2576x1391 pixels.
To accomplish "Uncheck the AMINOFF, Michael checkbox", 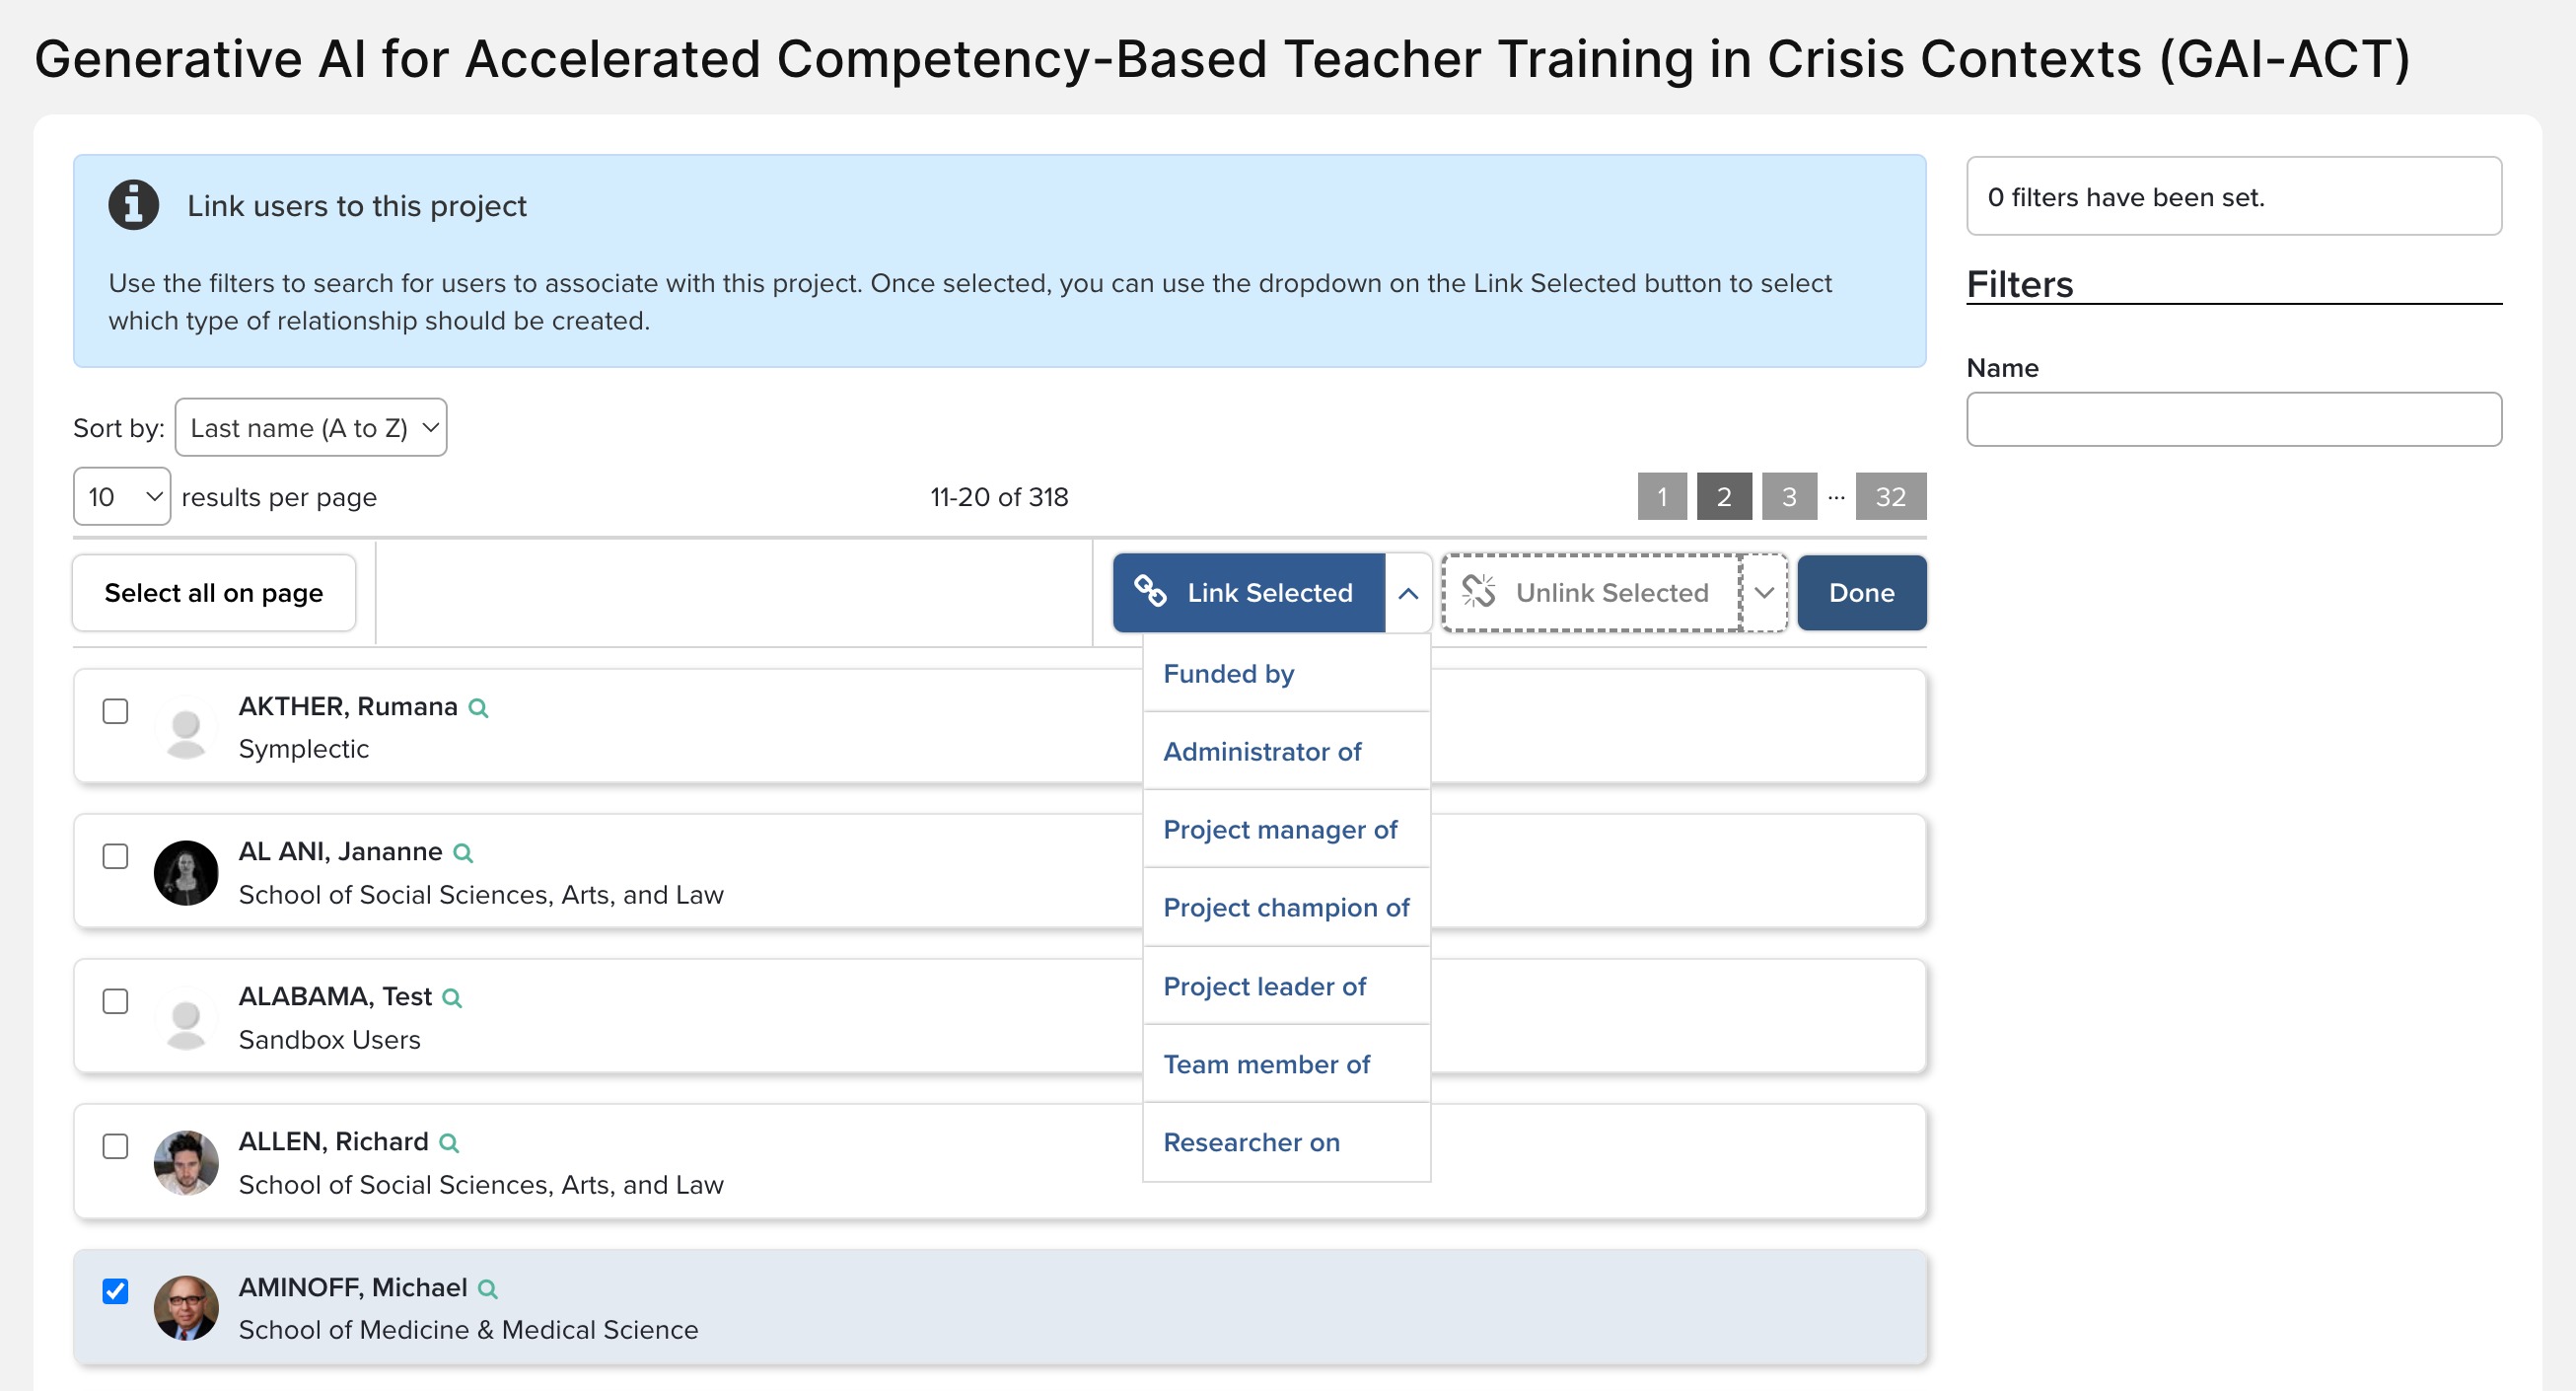I will [x=116, y=1291].
